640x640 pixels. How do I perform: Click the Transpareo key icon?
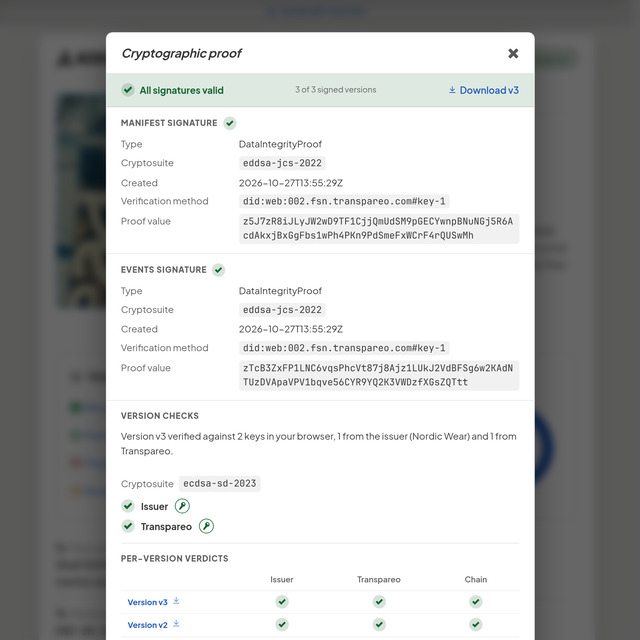(x=206, y=526)
